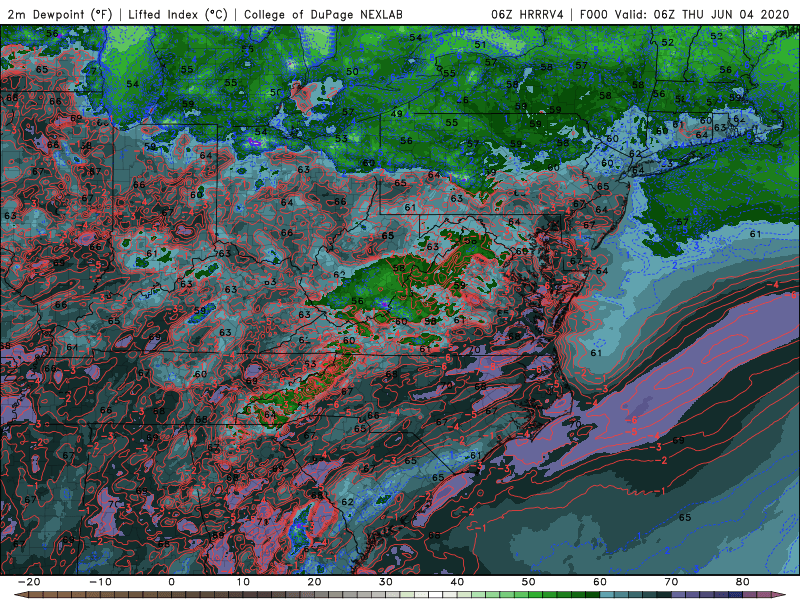The image size is (800, 600).
Task: Click the right arrow end of the color bar
Action: pos(779,595)
